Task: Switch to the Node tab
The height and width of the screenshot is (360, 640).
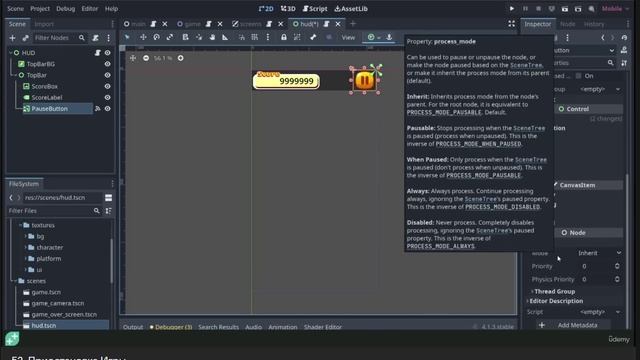Action: (x=567, y=24)
